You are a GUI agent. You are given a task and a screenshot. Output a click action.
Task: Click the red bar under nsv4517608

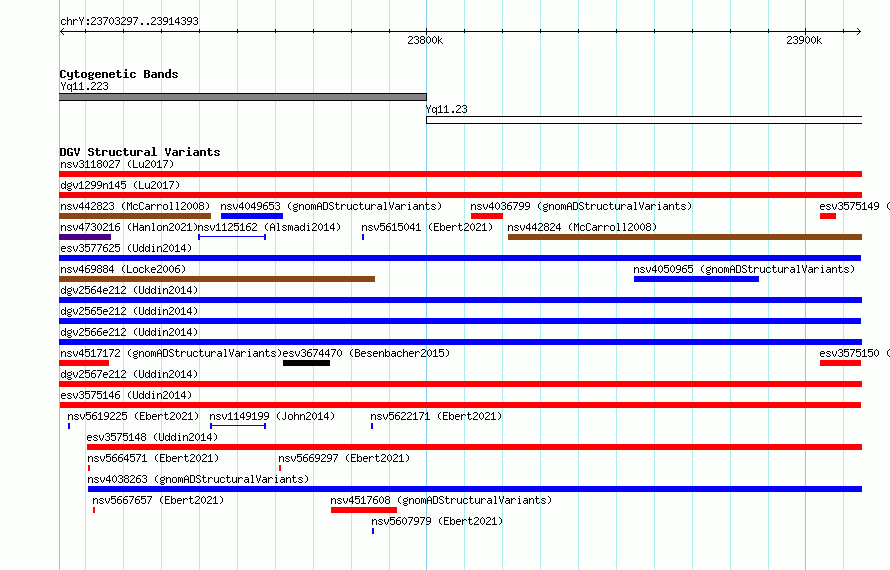coord(364,510)
